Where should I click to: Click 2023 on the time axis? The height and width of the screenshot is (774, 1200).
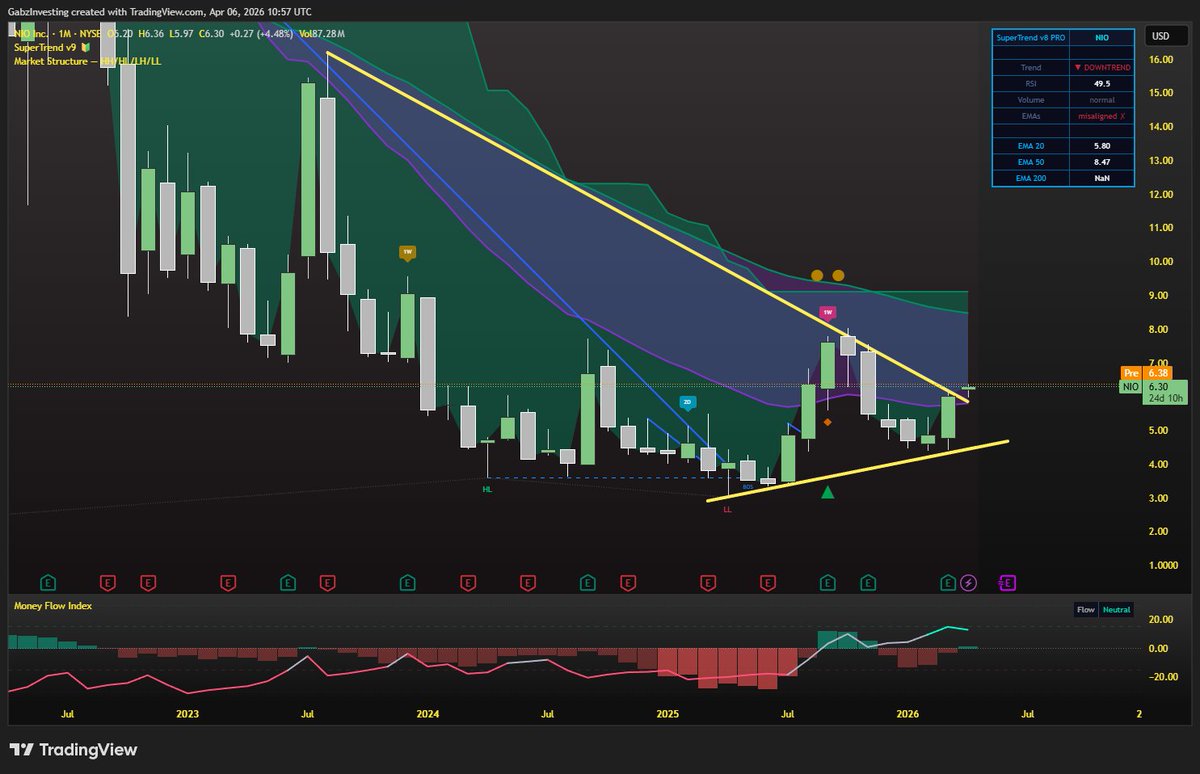point(187,714)
